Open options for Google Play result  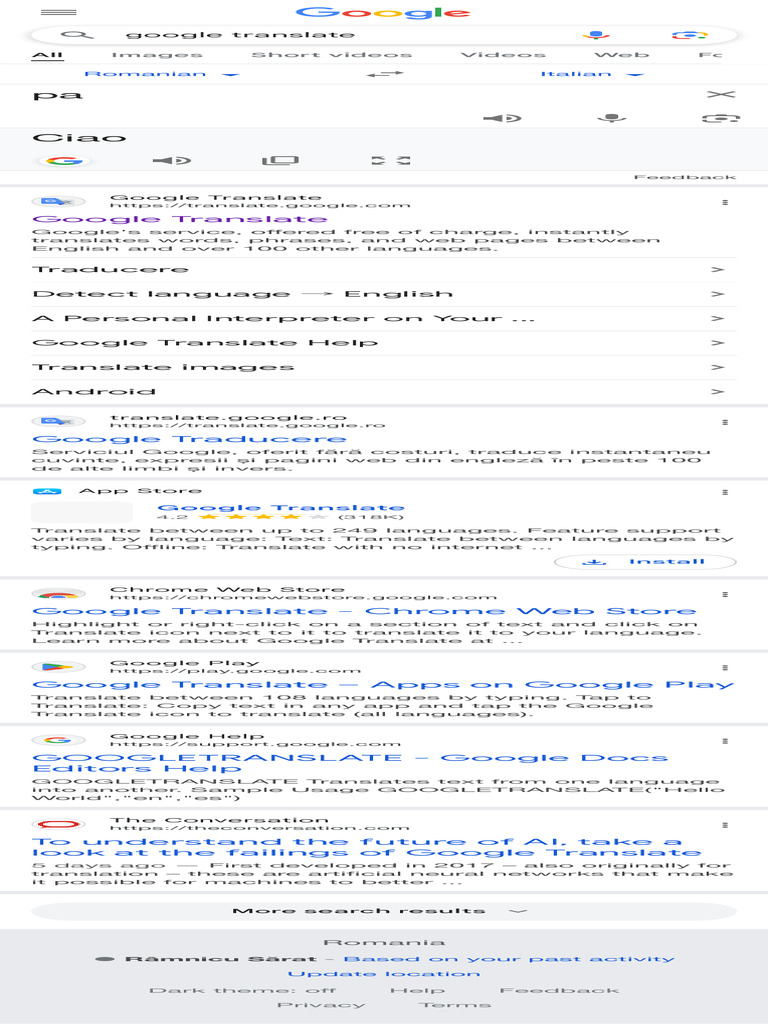[725, 667]
